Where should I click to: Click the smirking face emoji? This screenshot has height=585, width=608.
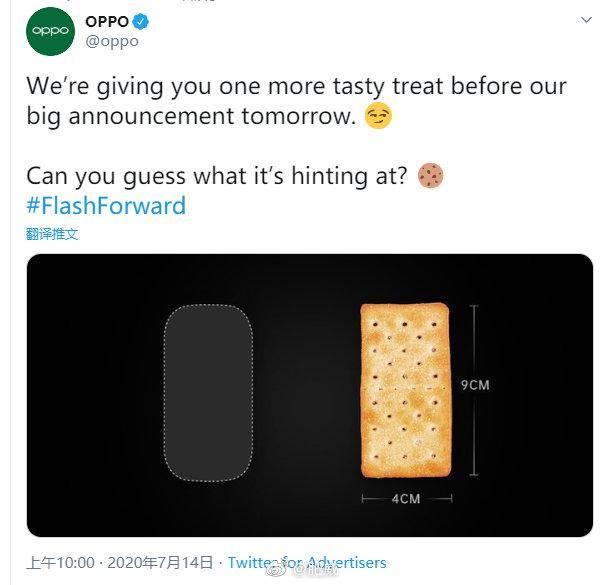pos(378,116)
